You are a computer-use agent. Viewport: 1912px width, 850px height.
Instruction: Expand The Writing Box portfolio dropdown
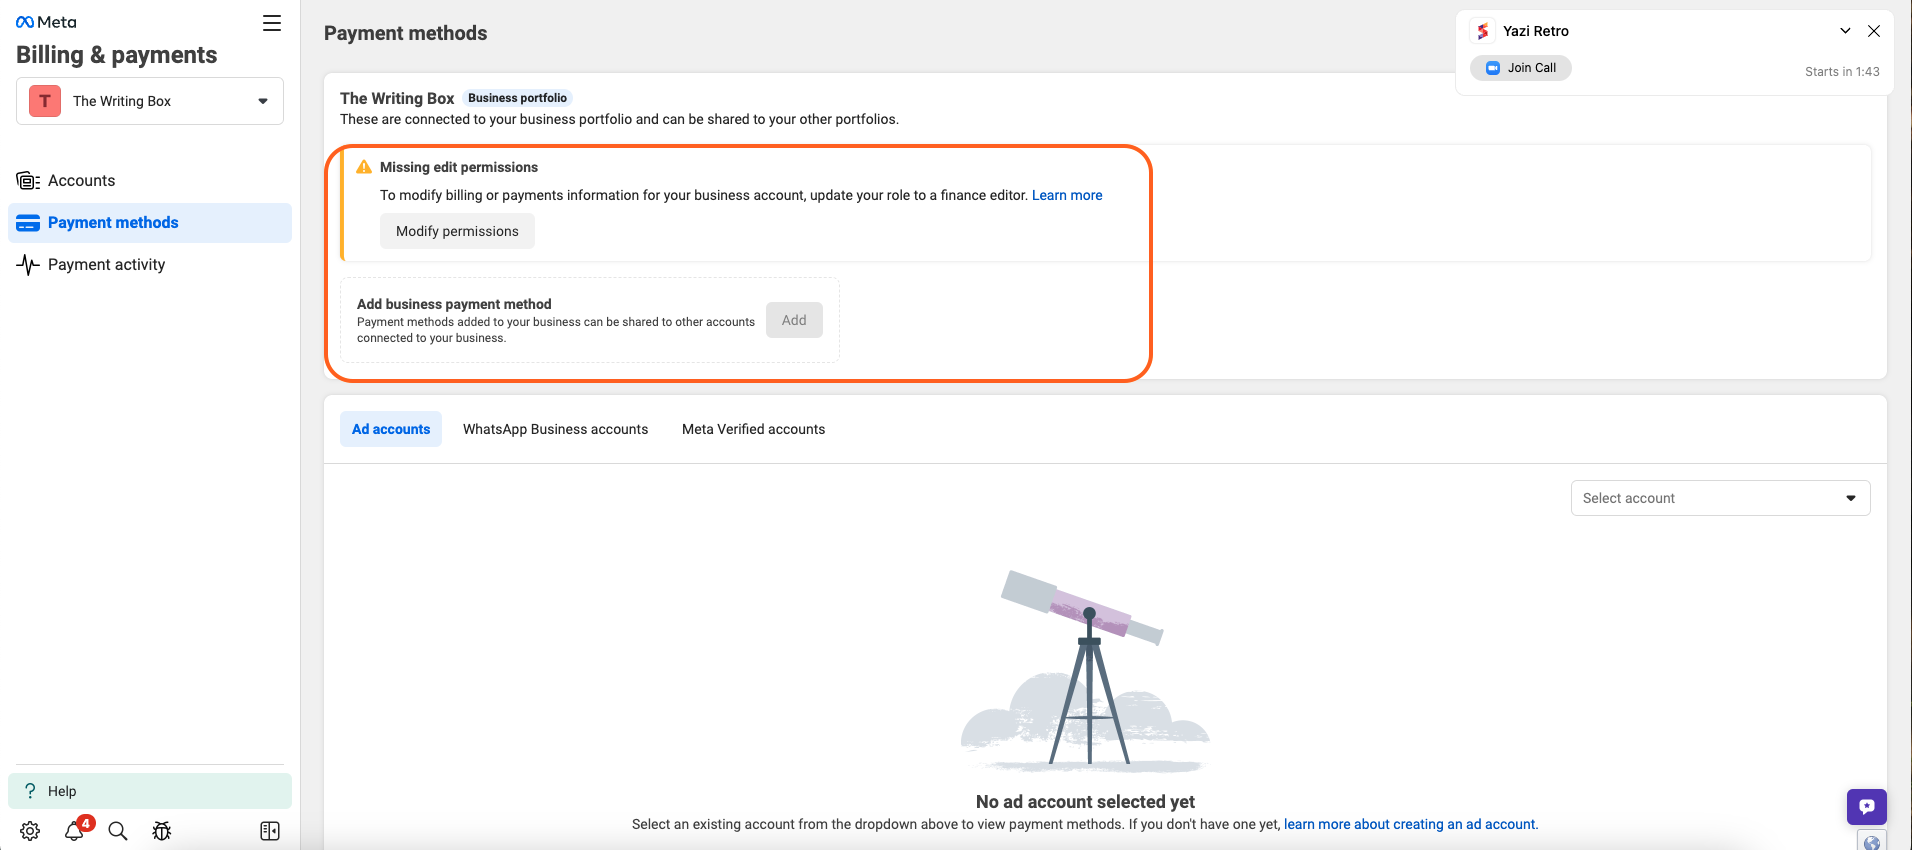pos(150,101)
